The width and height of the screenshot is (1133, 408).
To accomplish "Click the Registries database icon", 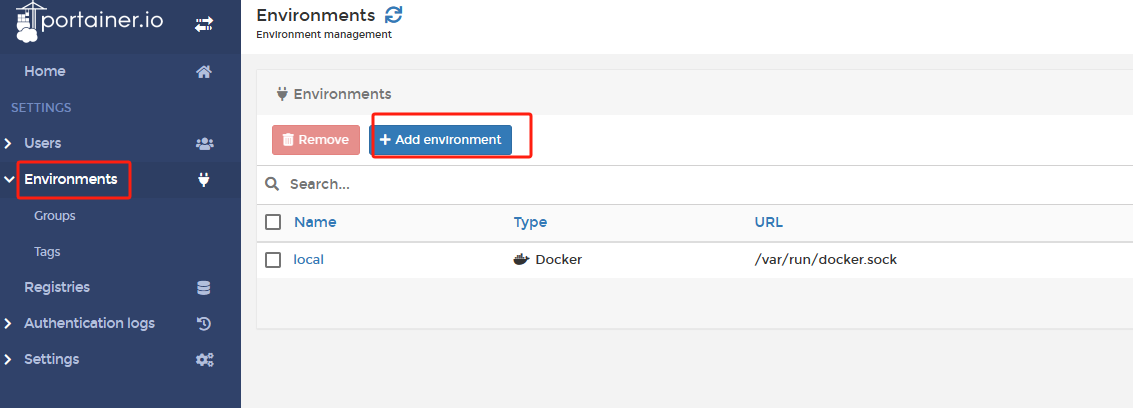I will coord(204,288).
